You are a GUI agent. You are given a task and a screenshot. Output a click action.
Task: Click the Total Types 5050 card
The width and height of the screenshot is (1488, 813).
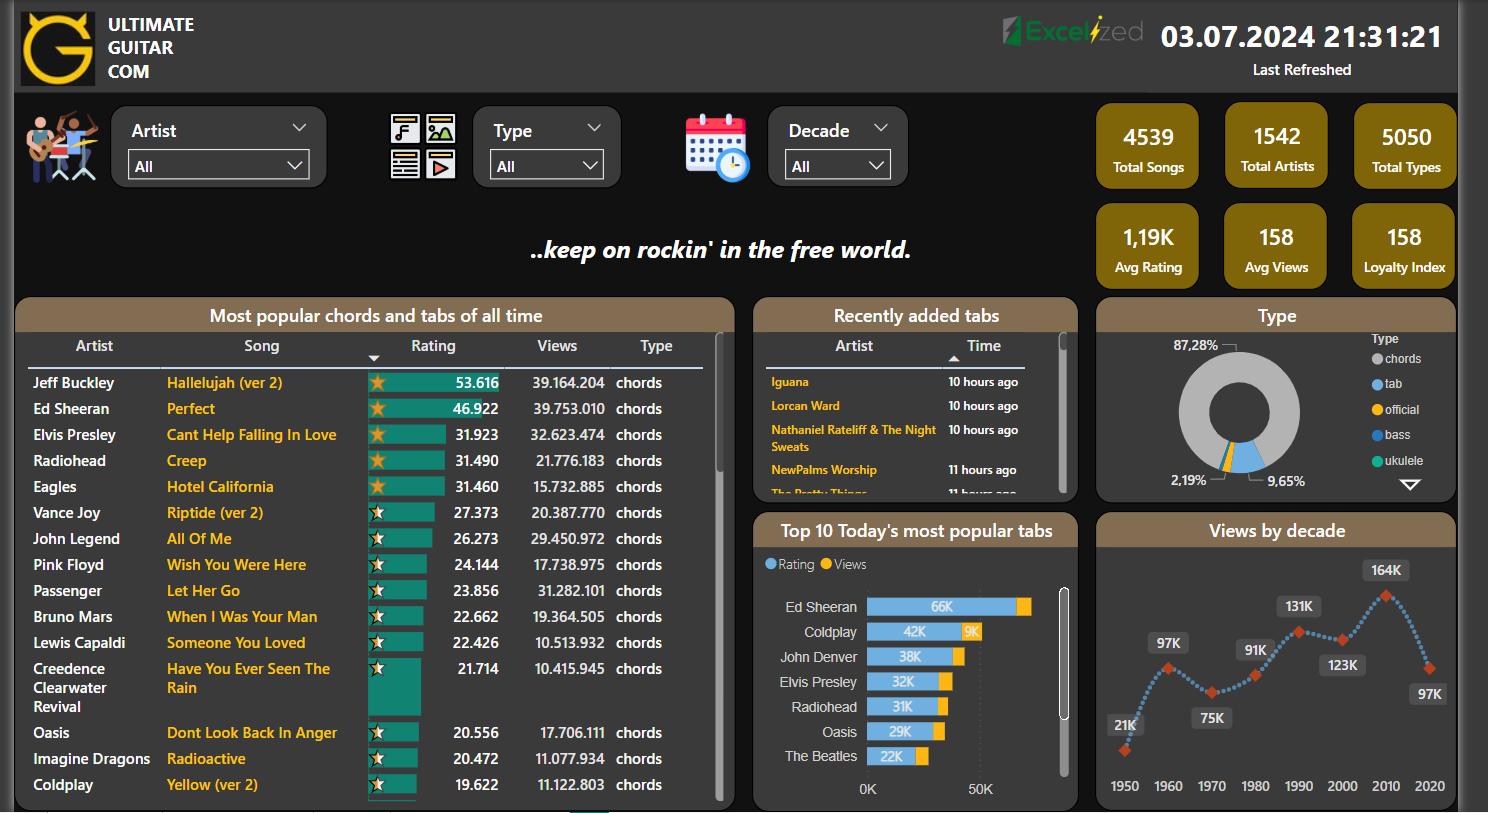tap(1406, 146)
